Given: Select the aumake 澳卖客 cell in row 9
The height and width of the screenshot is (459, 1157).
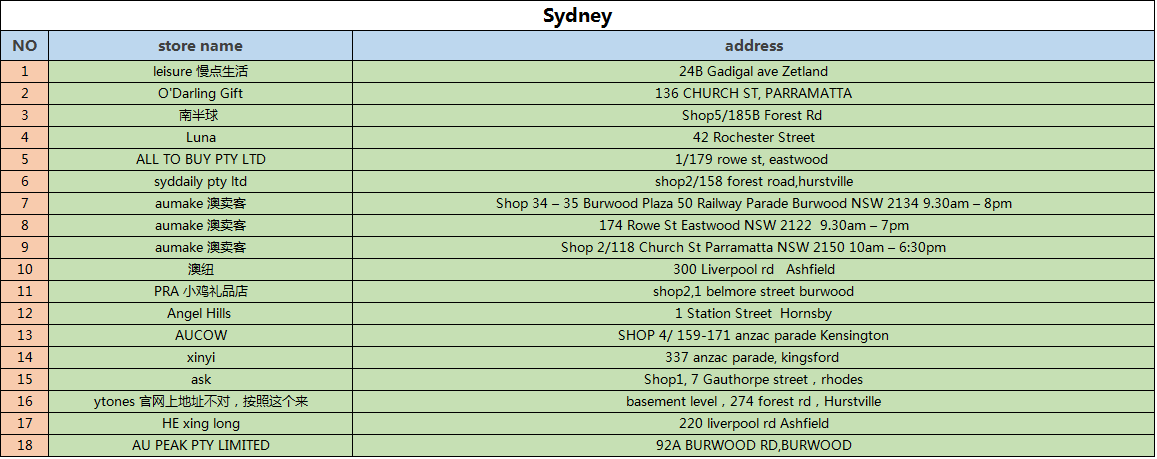Looking at the screenshot, I should pyautogui.click(x=200, y=247).
